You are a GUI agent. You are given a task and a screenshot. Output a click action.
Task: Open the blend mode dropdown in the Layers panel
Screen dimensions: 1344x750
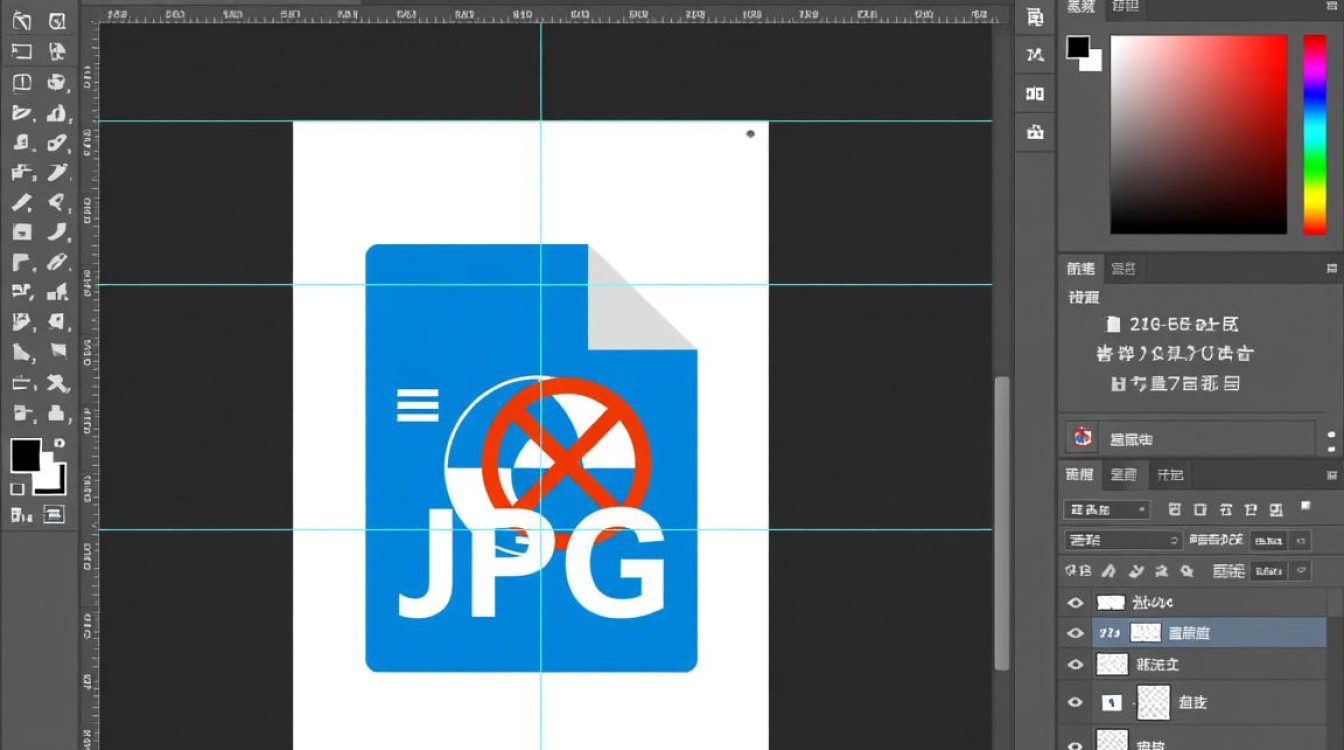(x=1124, y=540)
